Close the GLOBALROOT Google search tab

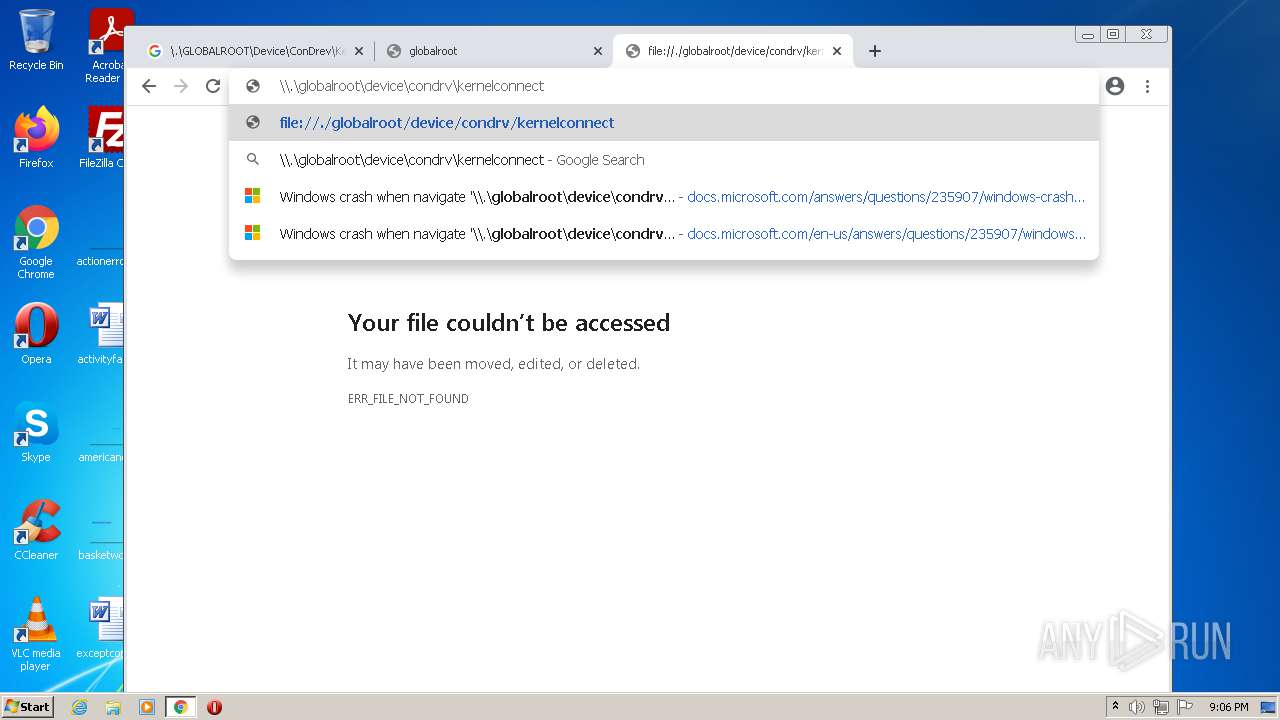359,51
